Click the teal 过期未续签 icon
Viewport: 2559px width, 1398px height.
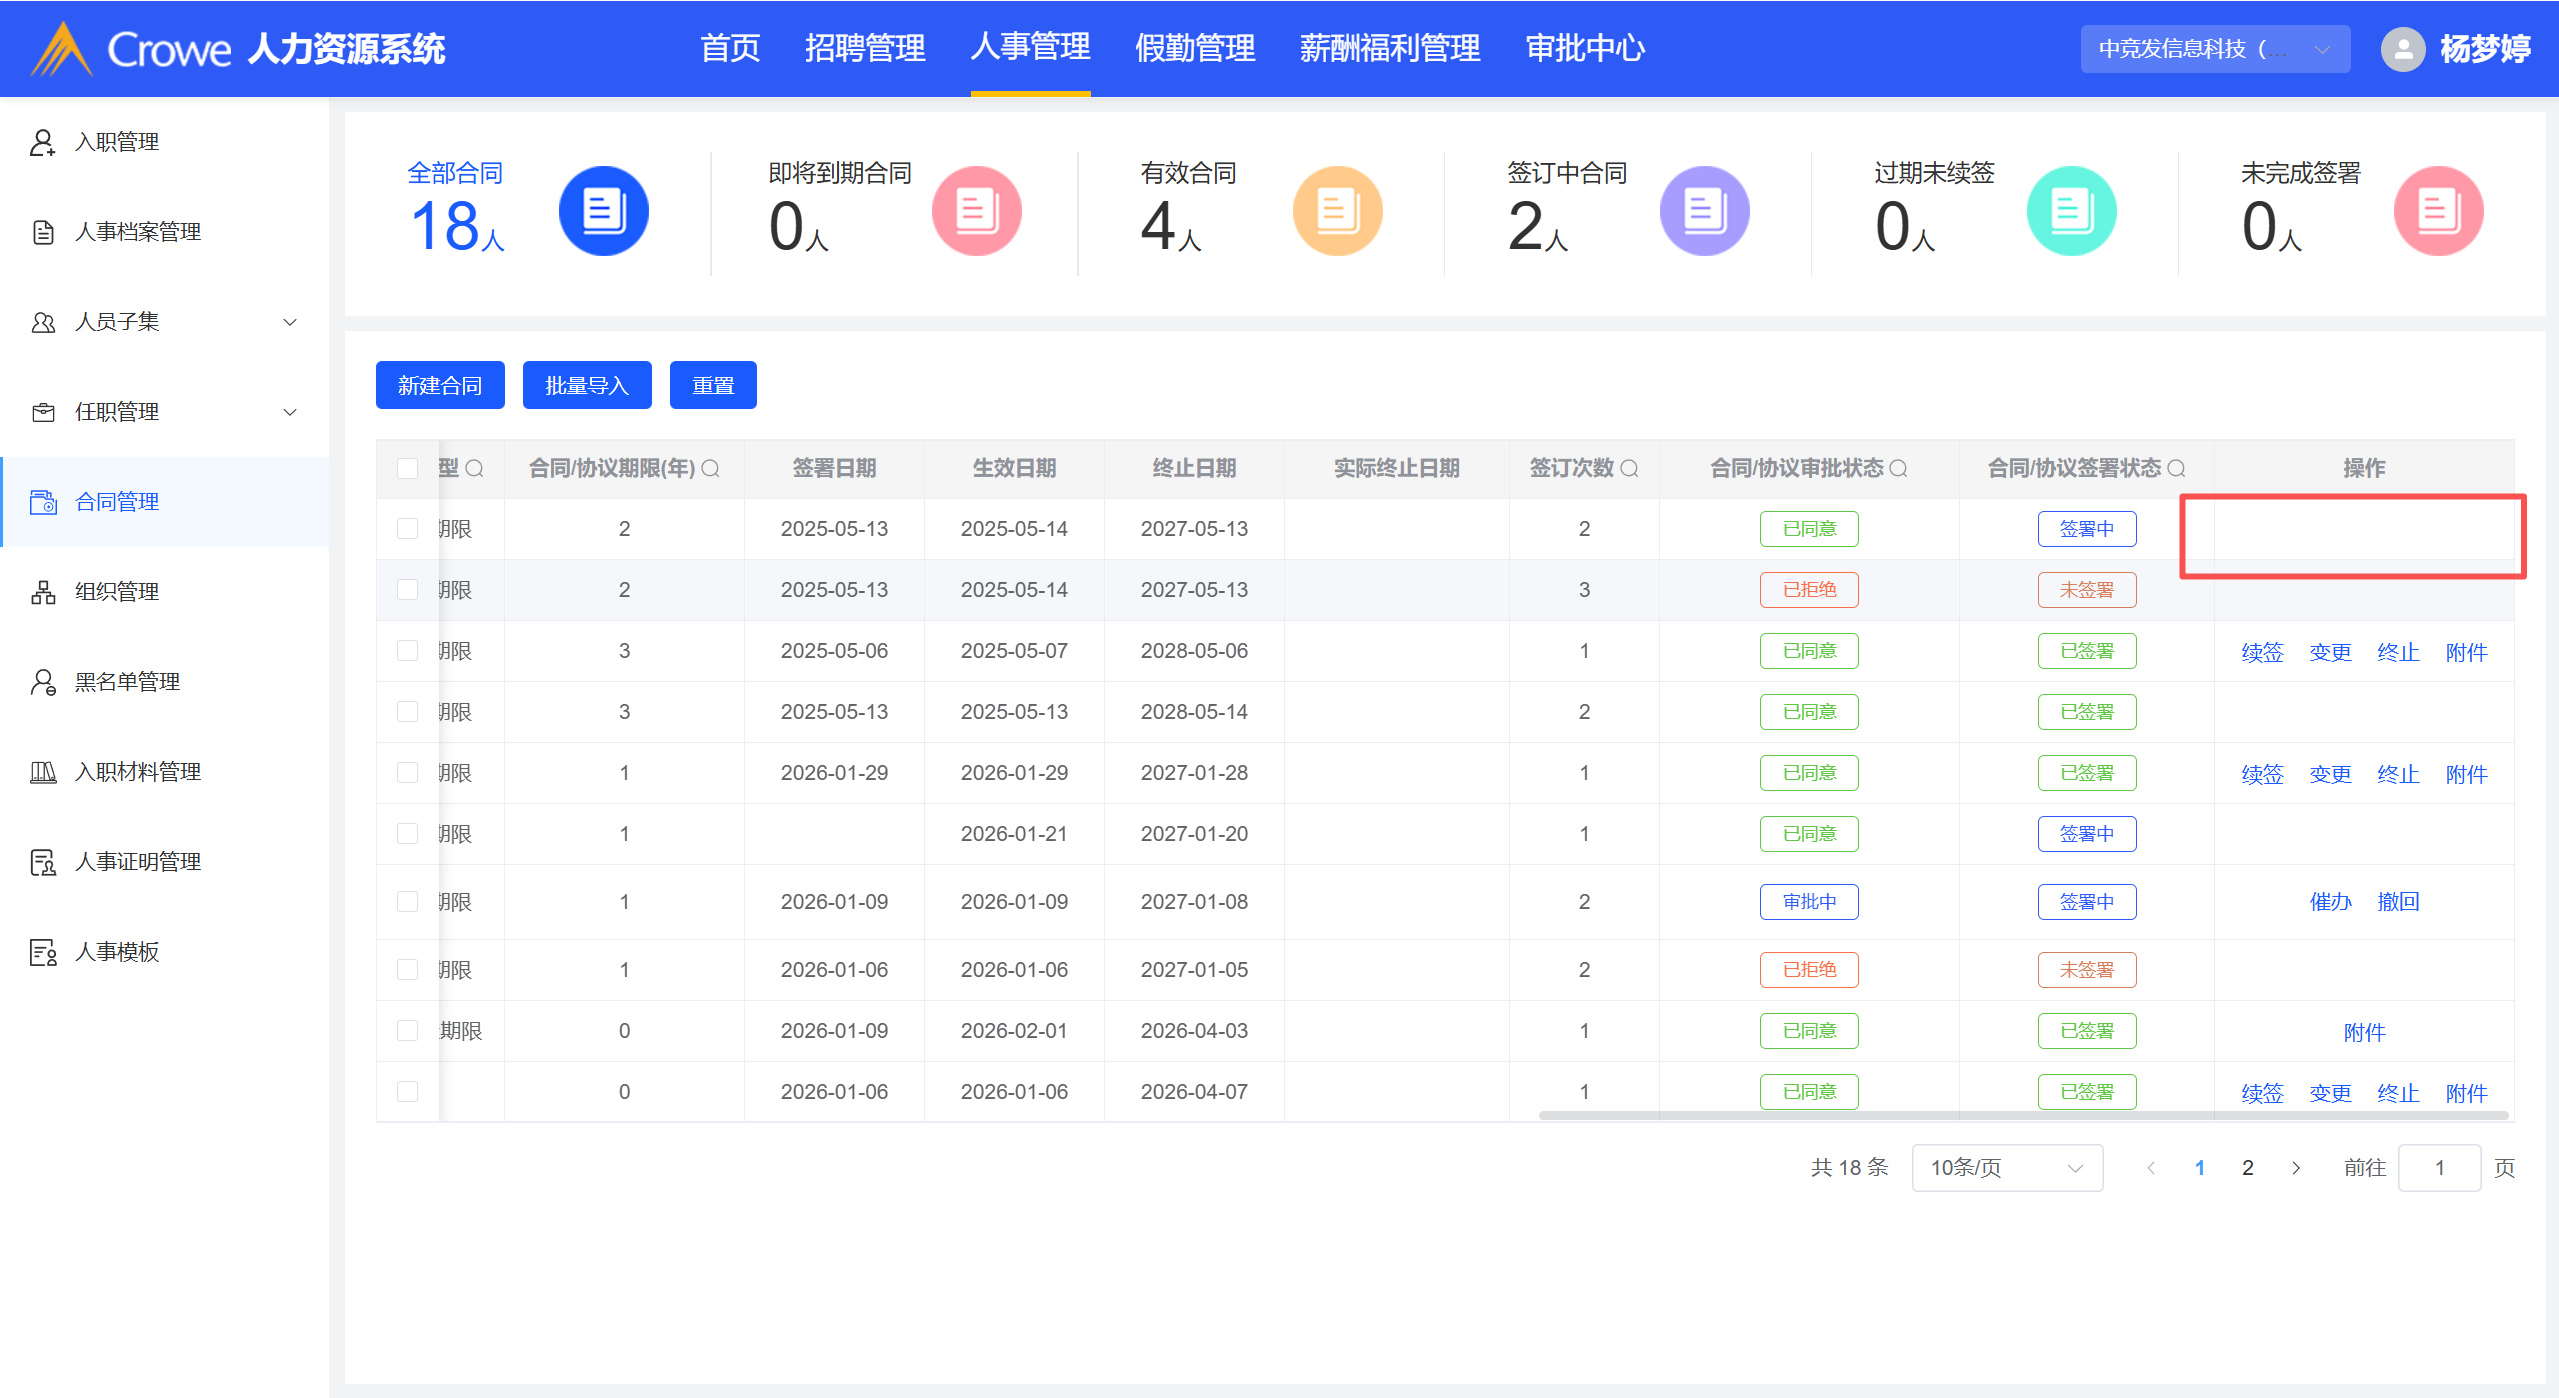(x=2070, y=211)
